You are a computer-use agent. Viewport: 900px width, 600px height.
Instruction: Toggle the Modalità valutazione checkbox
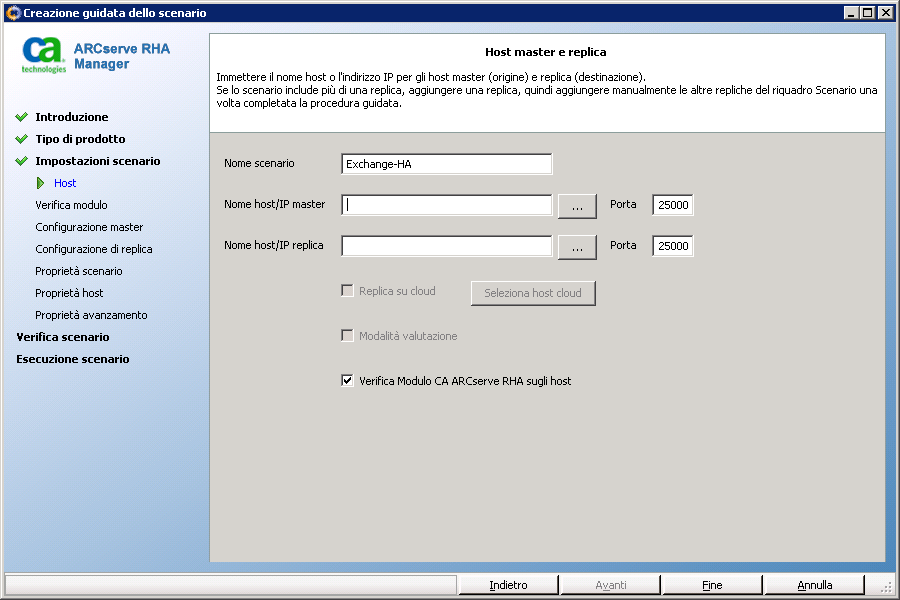pyautogui.click(x=347, y=335)
